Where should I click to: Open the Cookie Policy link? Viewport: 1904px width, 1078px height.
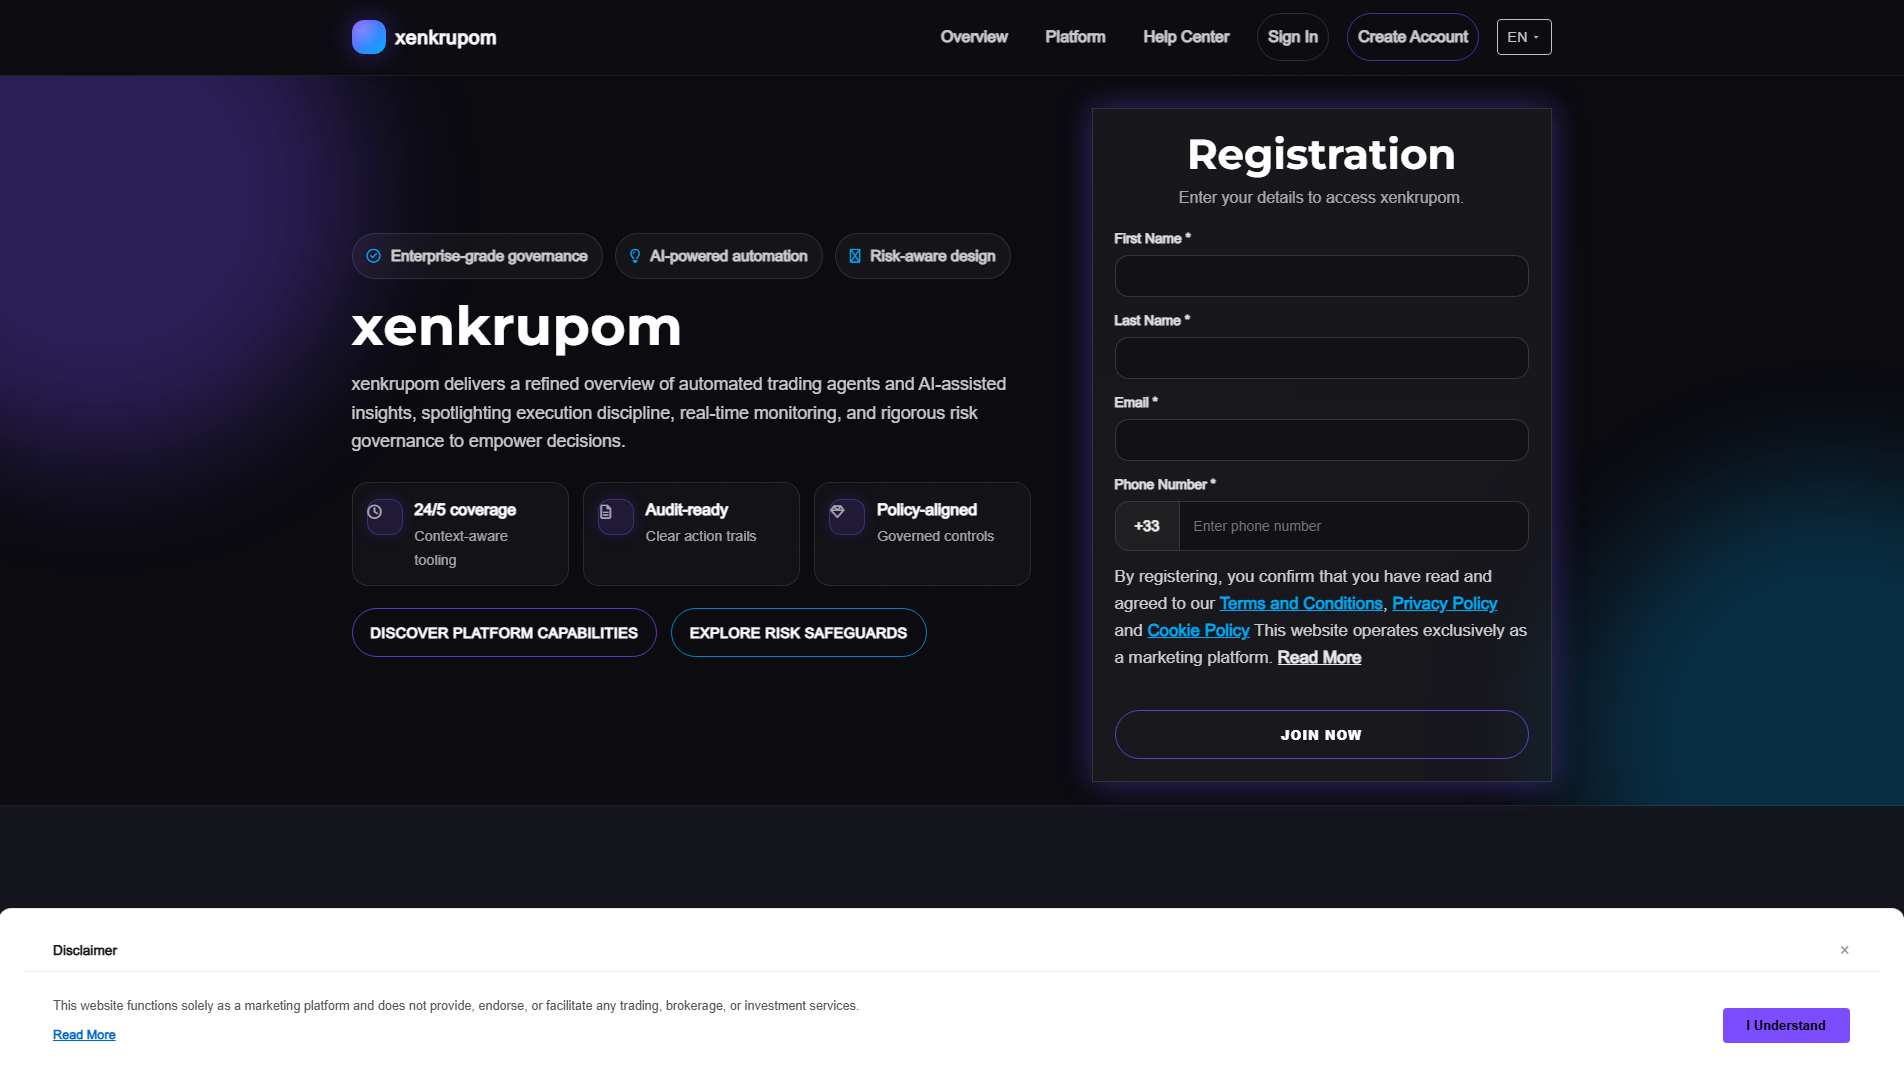[x=1198, y=630]
